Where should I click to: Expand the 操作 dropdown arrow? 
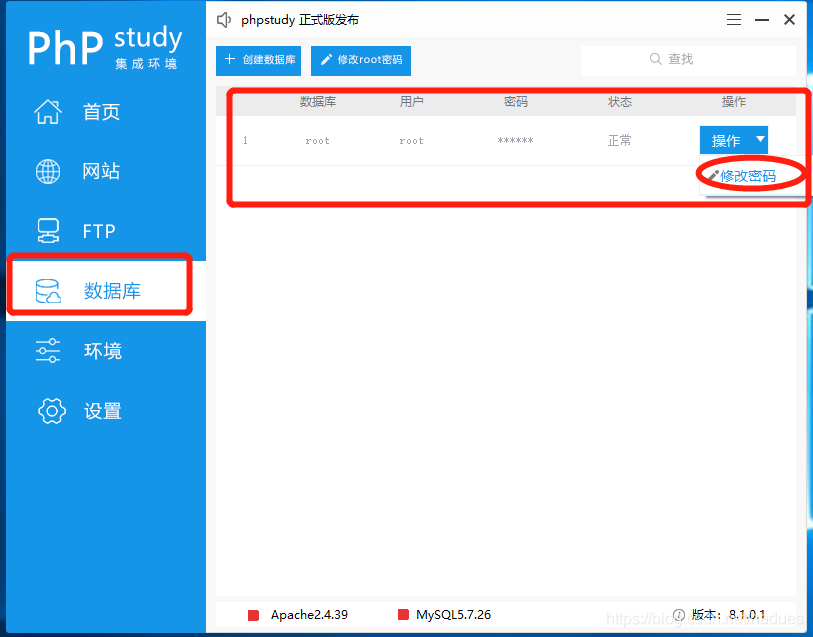(760, 140)
